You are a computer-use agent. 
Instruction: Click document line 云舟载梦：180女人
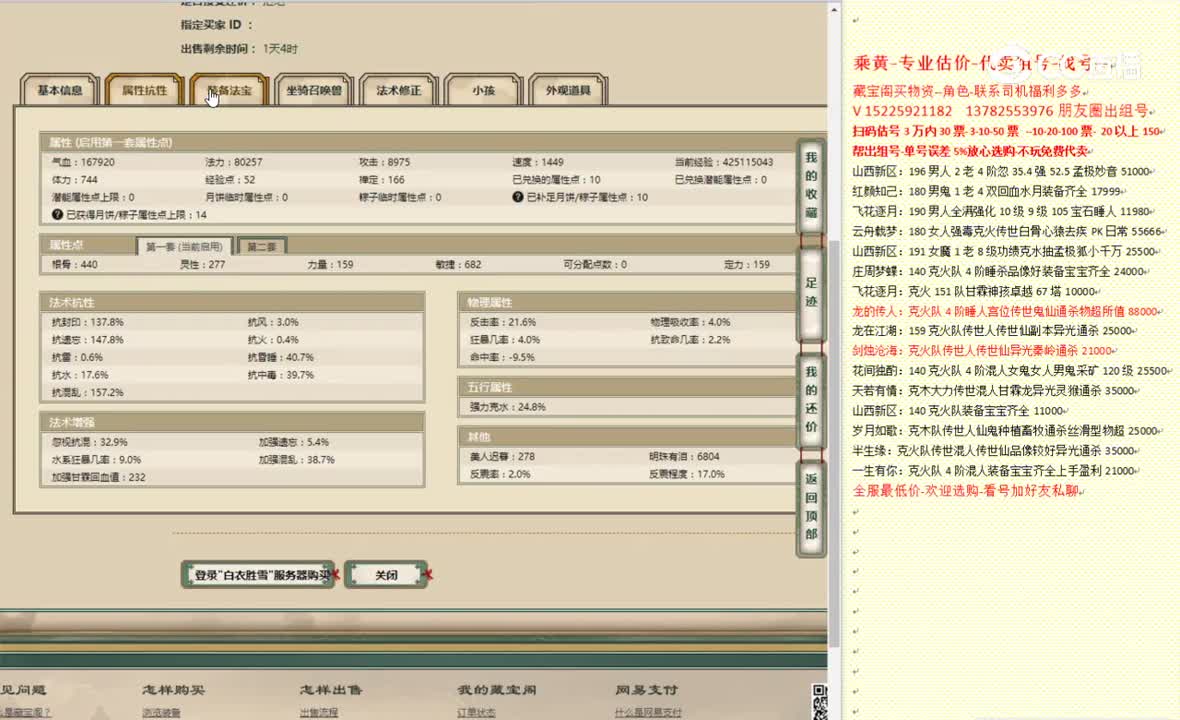(x=1008, y=231)
